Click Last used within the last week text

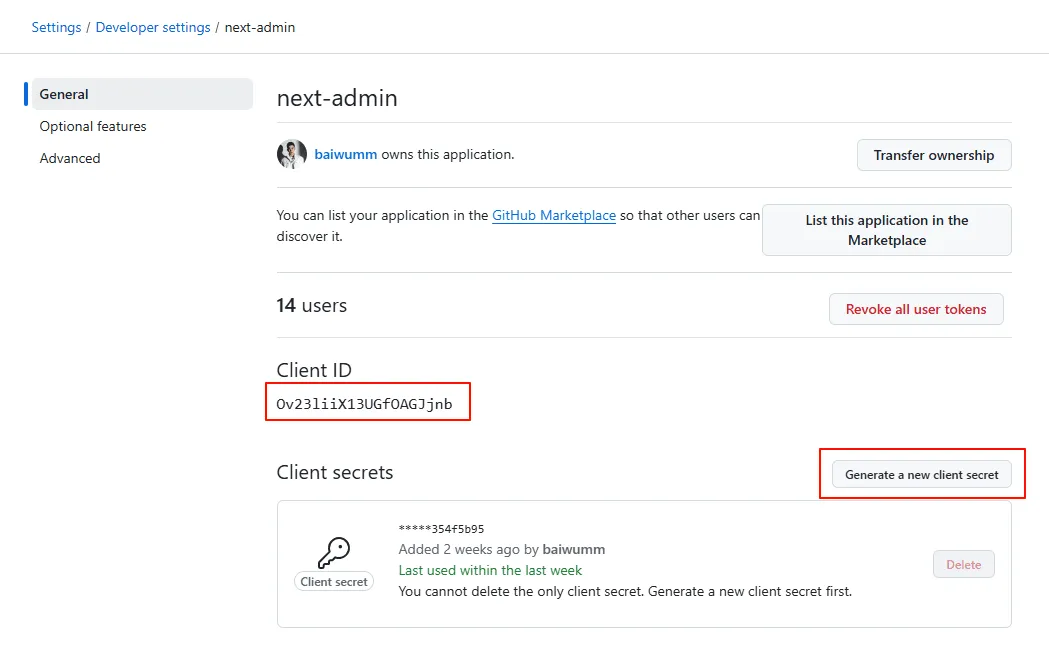tap(490, 571)
